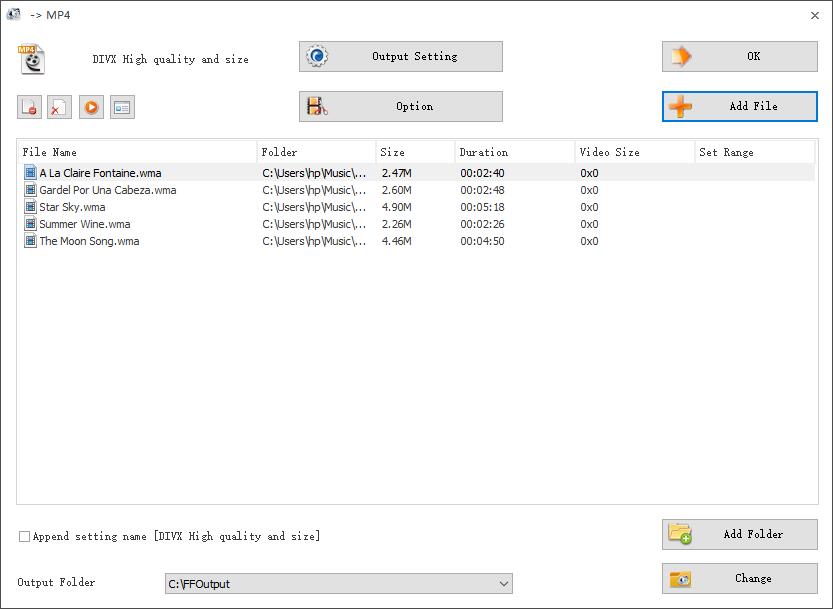This screenshot has height=609, width=833.
Task: Click the 00:02:26 duration cell
Action: pyautogui.click(x=482, y=224)
